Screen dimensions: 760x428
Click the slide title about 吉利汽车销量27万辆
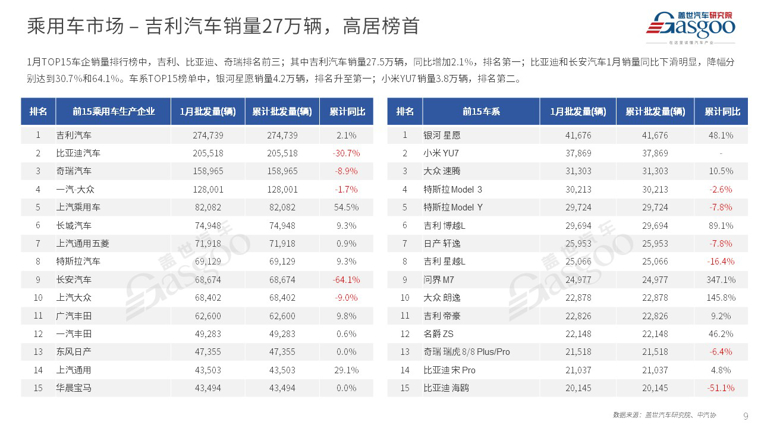[223, 26]
